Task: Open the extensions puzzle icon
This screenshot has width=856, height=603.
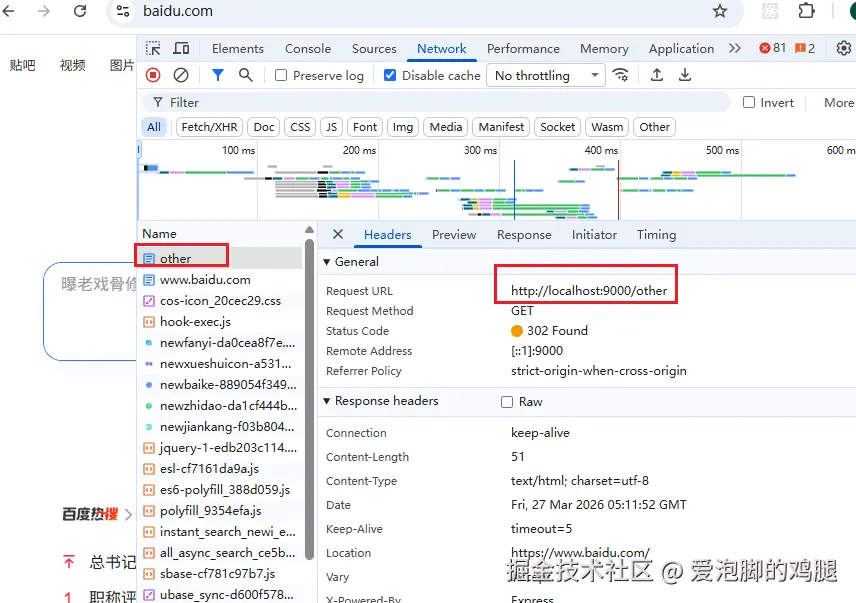Action: (x=806, y=11)
